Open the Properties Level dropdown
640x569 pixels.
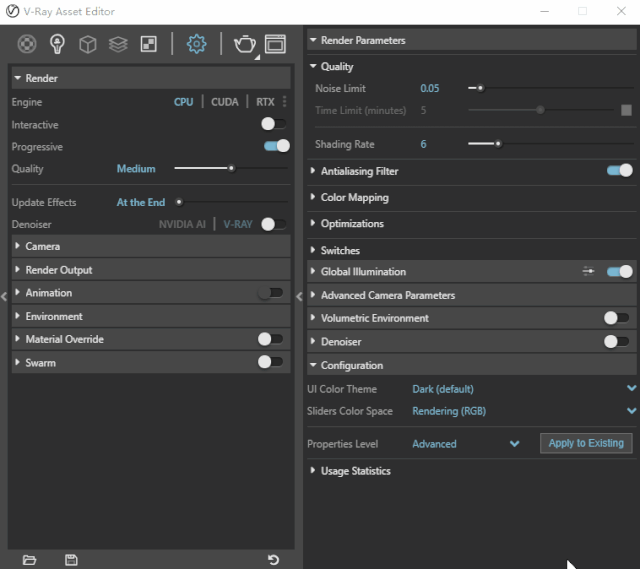coord(466,444)
